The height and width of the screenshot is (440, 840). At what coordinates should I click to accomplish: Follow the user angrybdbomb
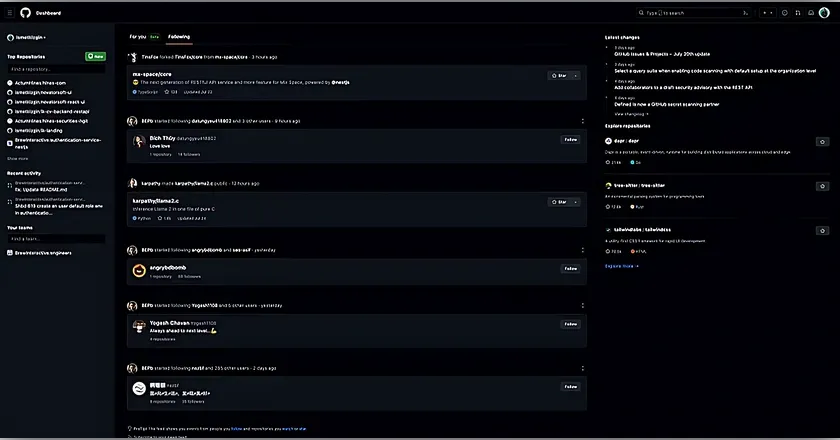[570, 268]
